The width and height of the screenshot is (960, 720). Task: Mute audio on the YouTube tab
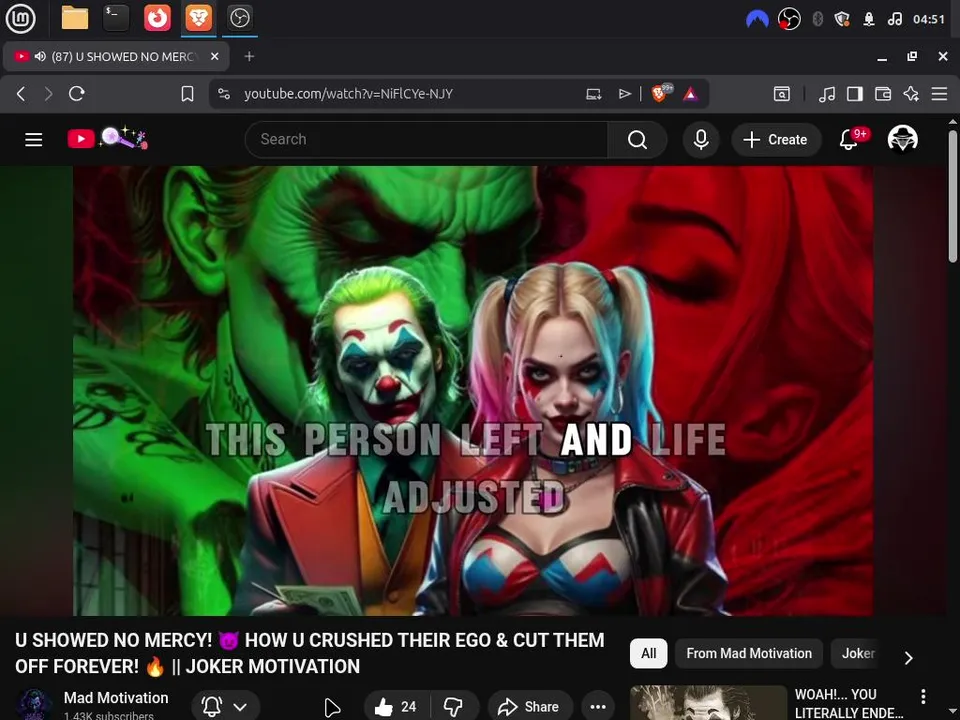tap(40, 56)
